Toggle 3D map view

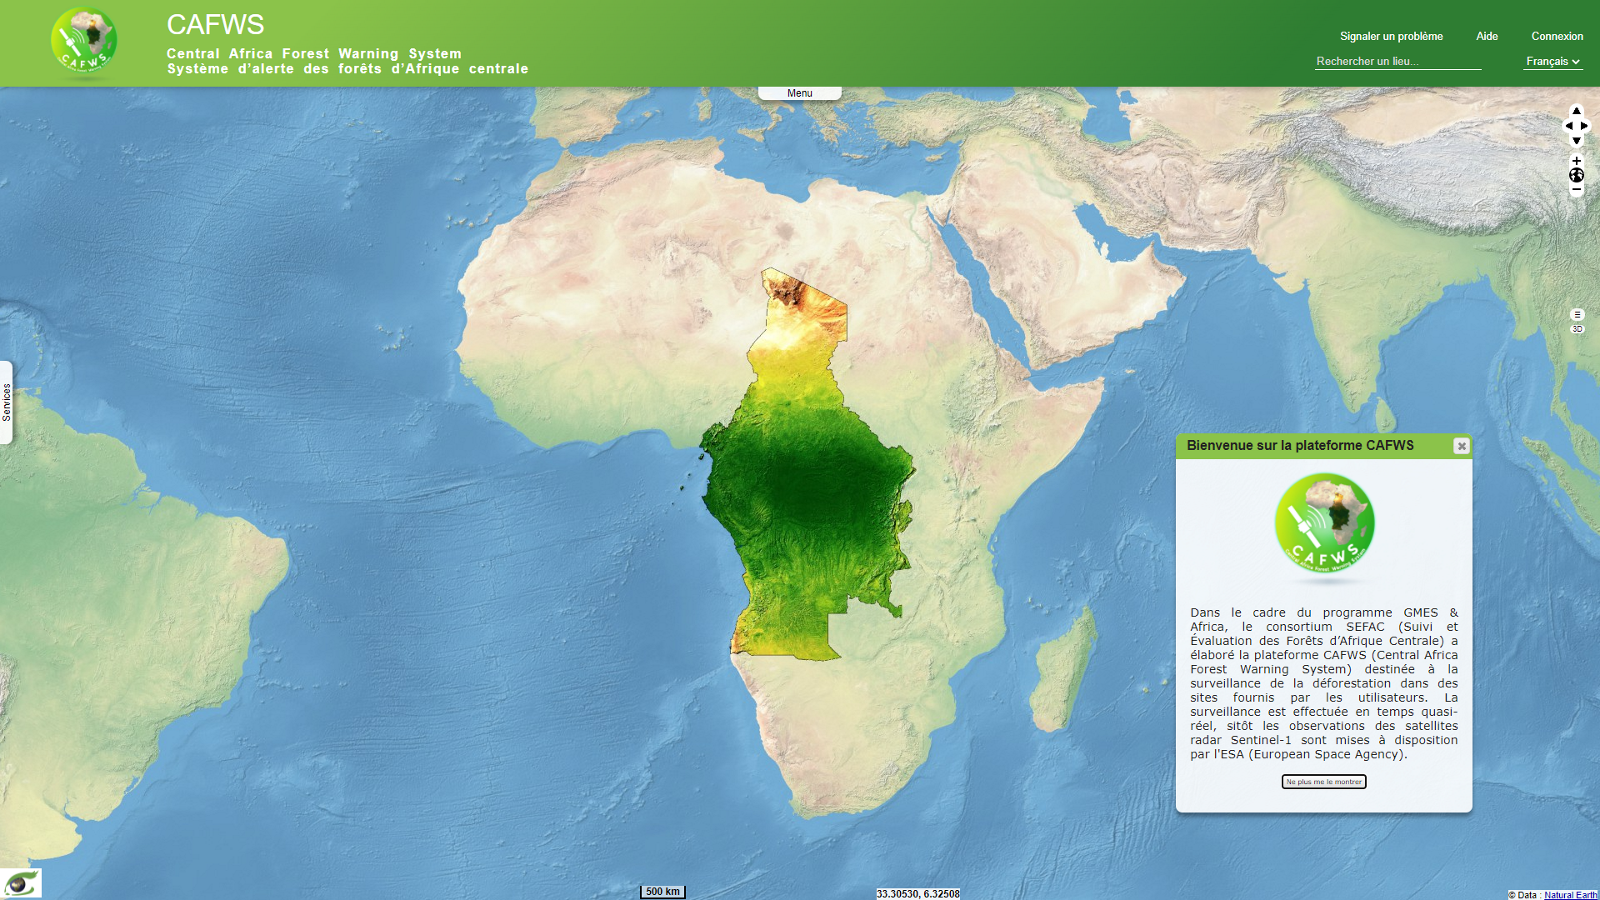click(1577, 329)
